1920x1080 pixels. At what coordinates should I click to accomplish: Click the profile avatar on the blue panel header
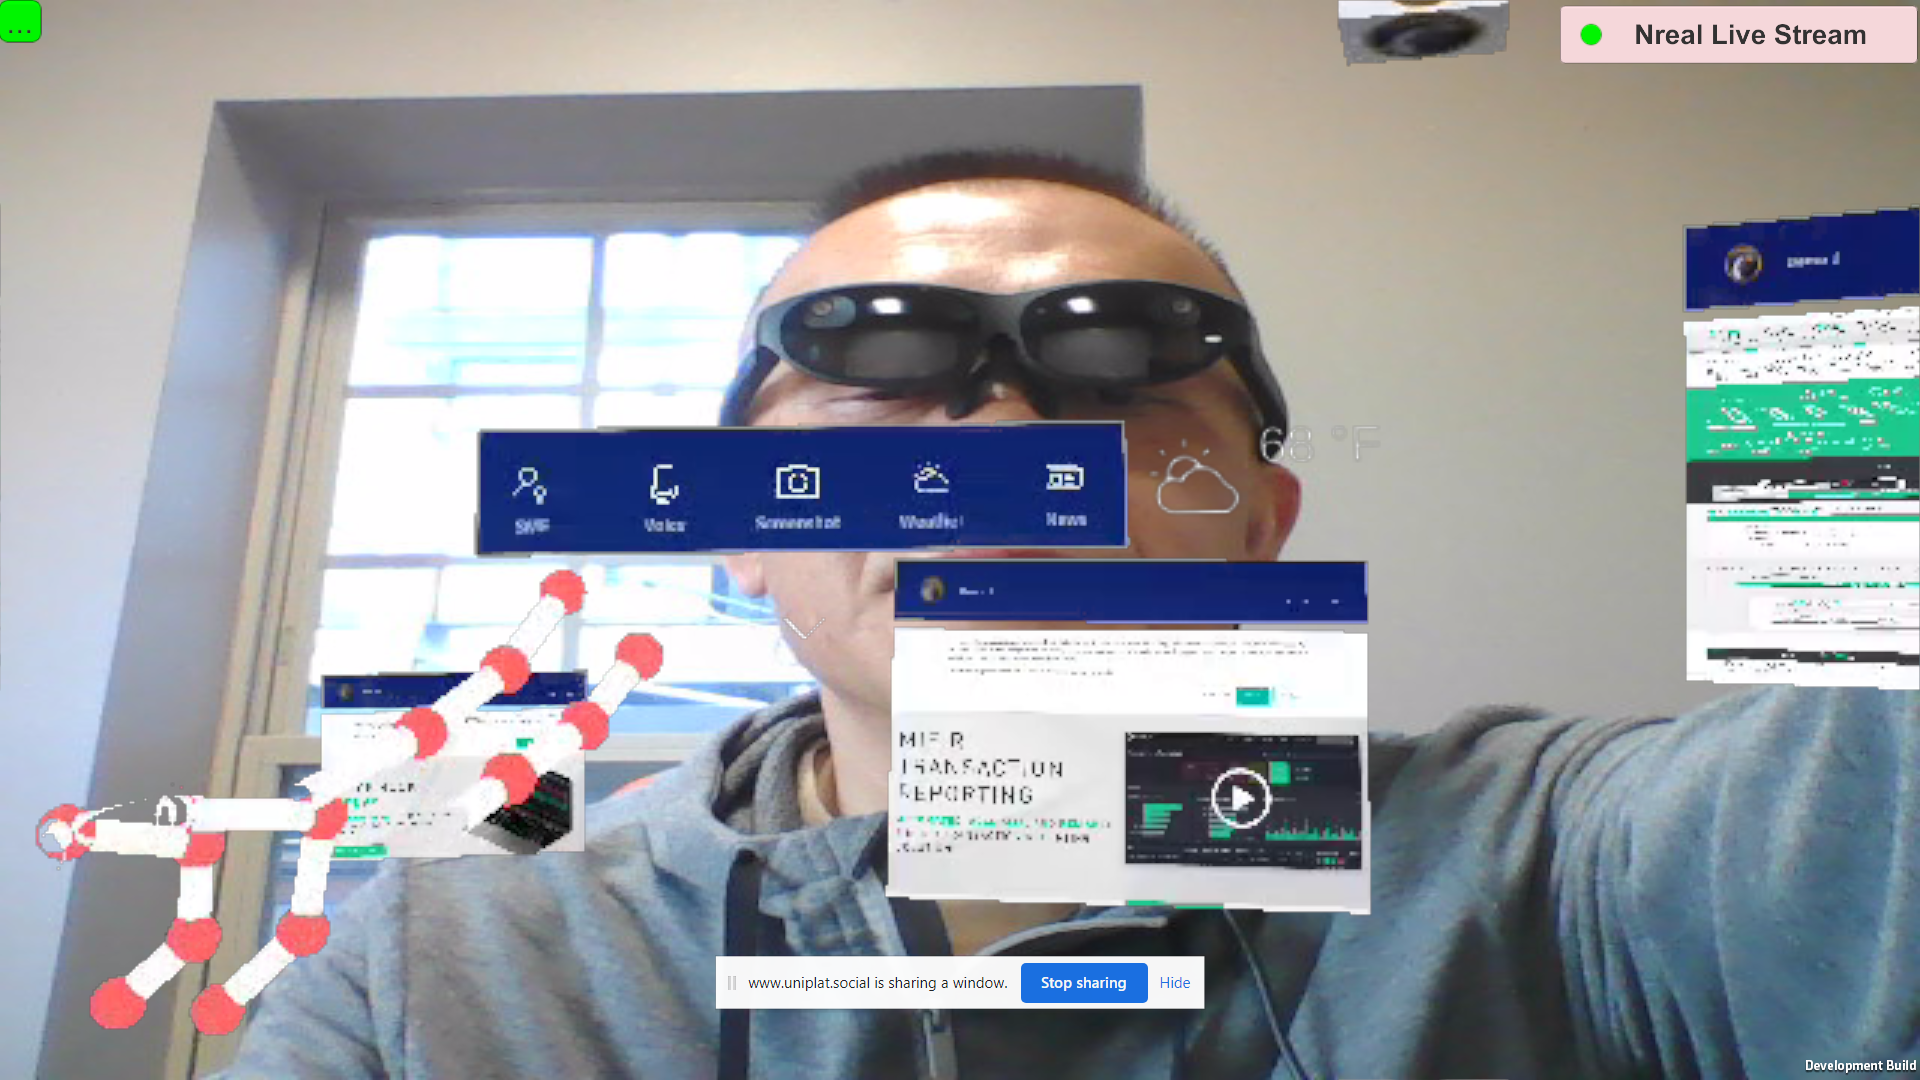coord(934,591)
